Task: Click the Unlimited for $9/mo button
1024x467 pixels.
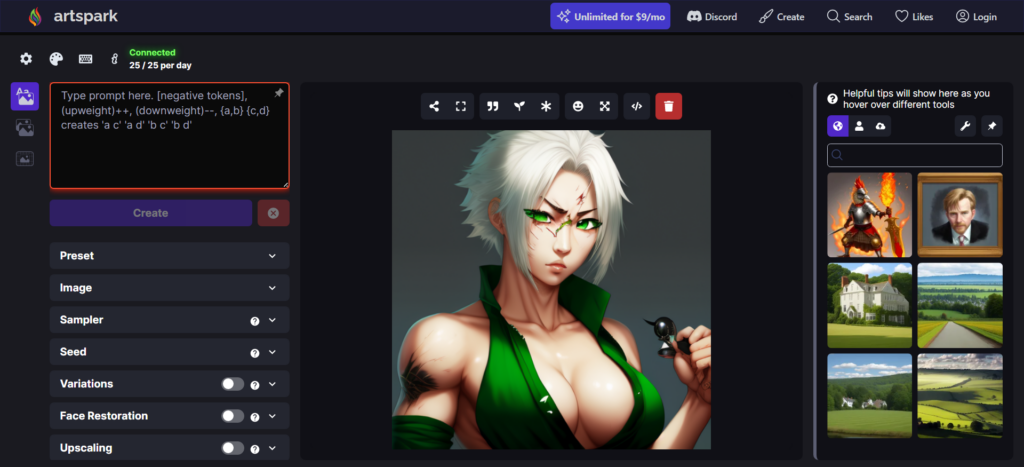Action: coord(610,17)
